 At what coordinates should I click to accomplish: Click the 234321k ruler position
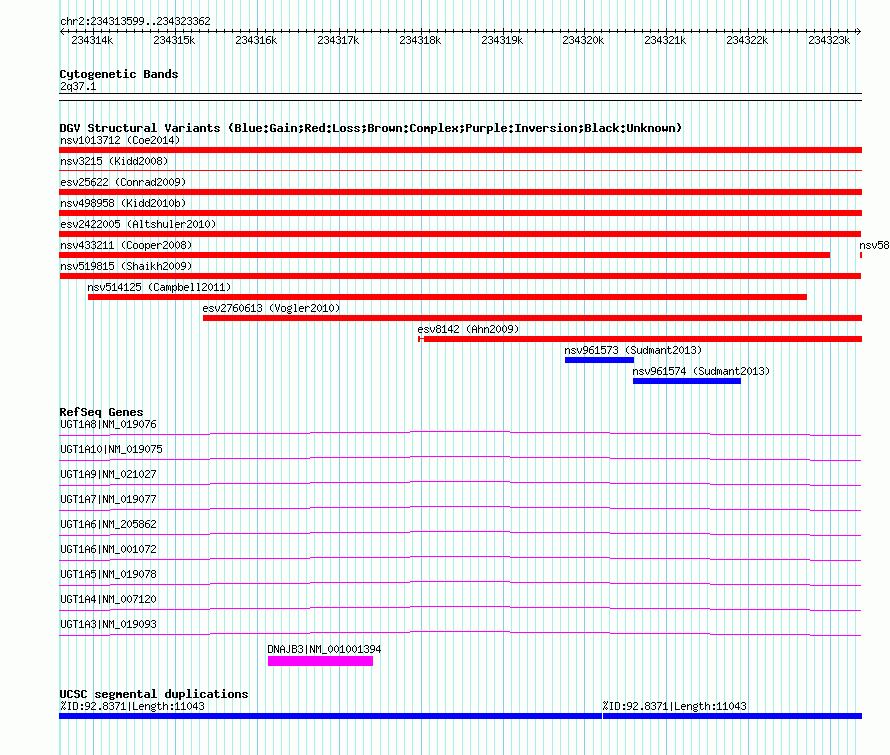click(665, 40)
